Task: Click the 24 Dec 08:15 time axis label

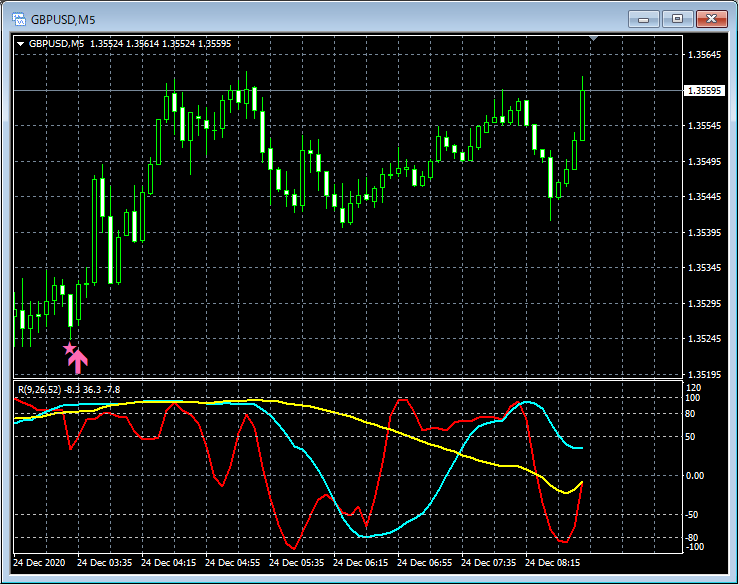Action: click(x=556, y=562)
